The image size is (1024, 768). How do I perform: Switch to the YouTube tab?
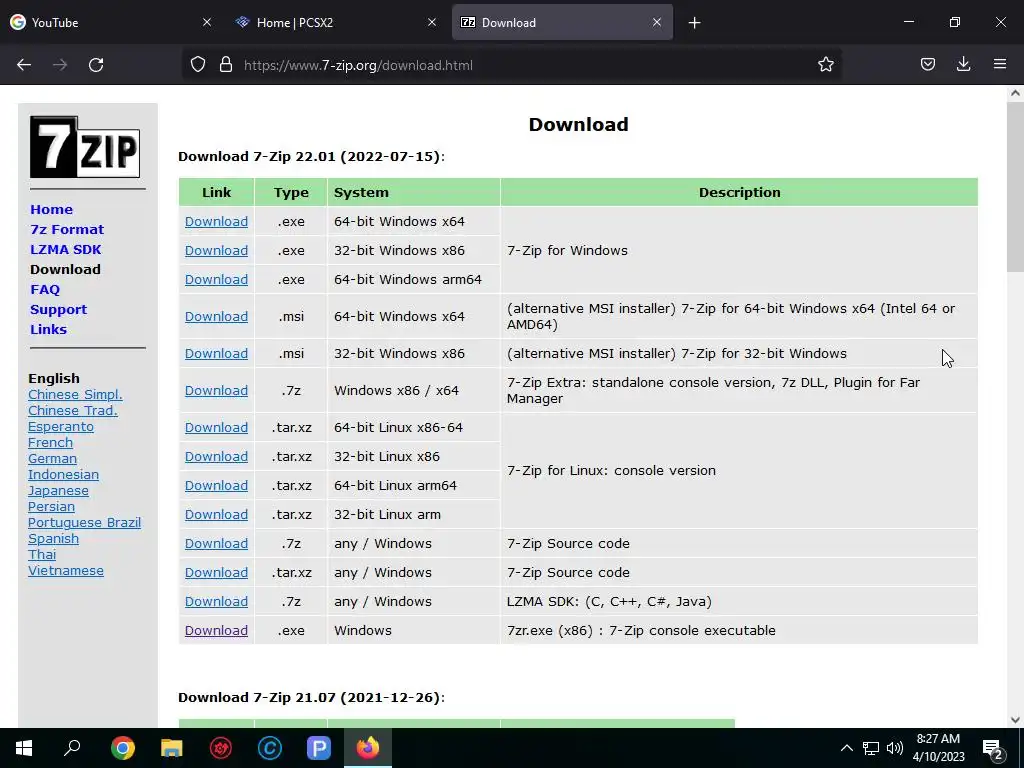coord(111,22)
